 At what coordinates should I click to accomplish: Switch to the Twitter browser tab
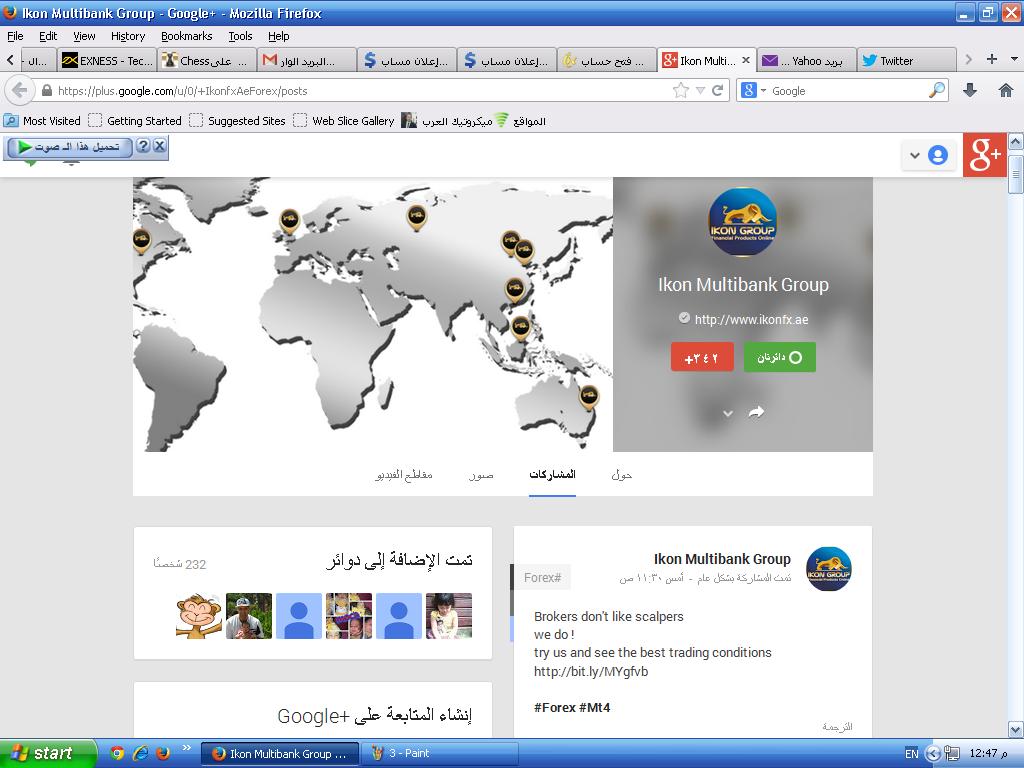906,60
